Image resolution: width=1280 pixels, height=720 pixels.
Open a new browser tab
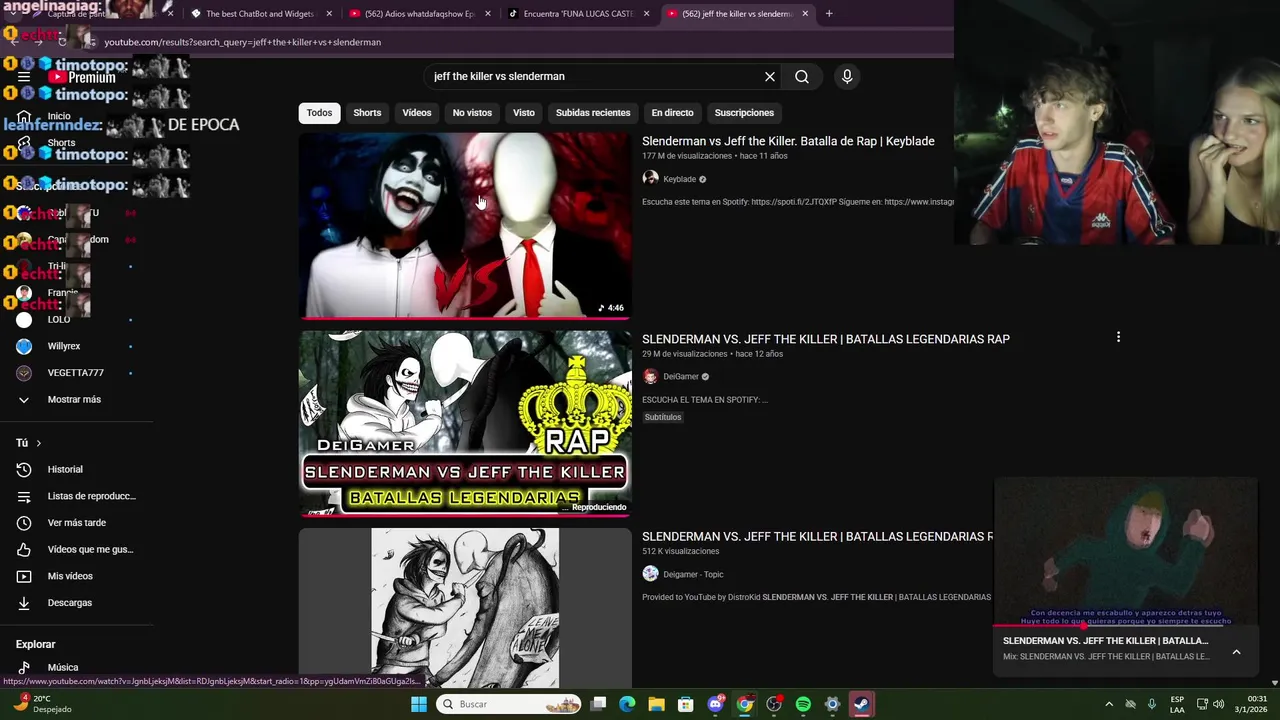pyautogui.click(x=829, y=14)
